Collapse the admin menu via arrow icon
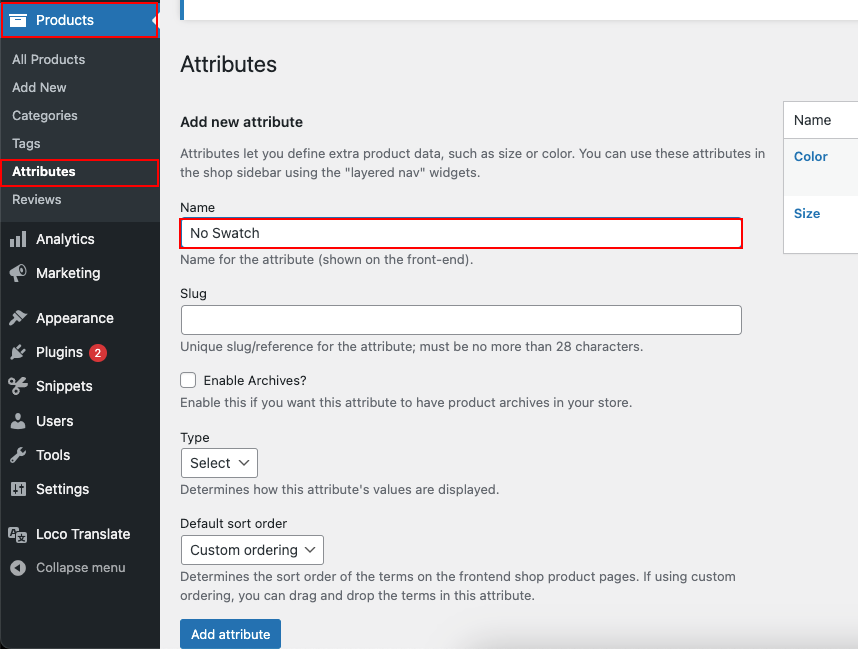Screen dimensions: 858x649 [x=18, y=568]
